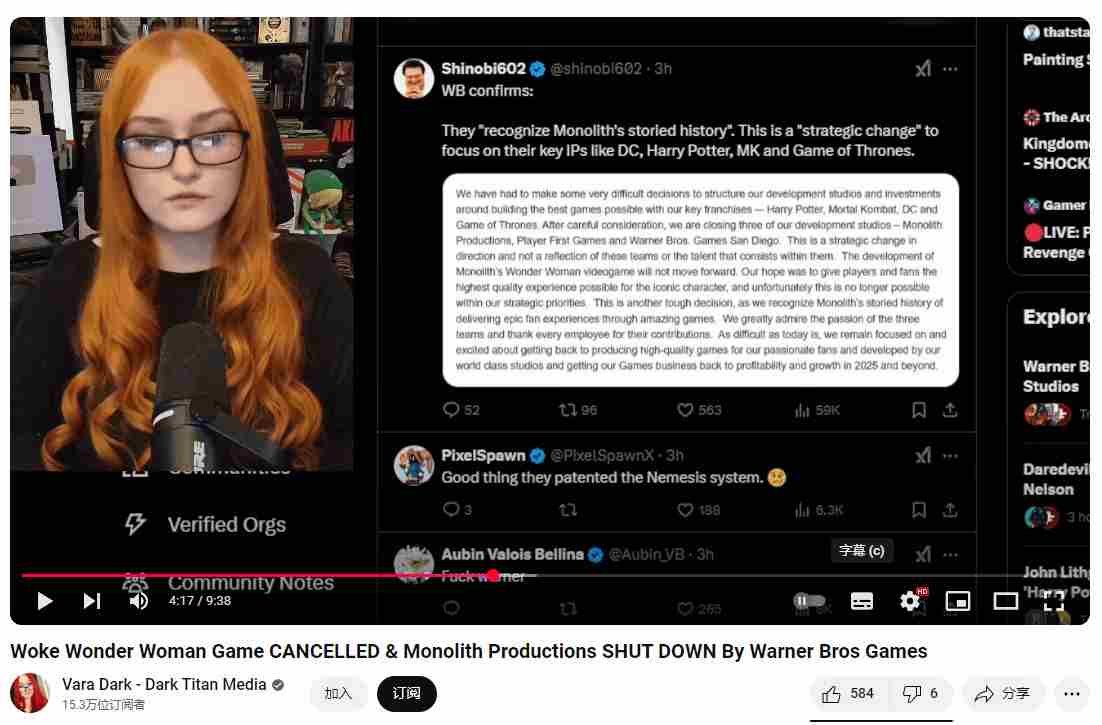The width and height of the screenshot is (1102, 725).
Task: Click the 字幕 (c) captions tooltip
Action: tap(862, 551)
